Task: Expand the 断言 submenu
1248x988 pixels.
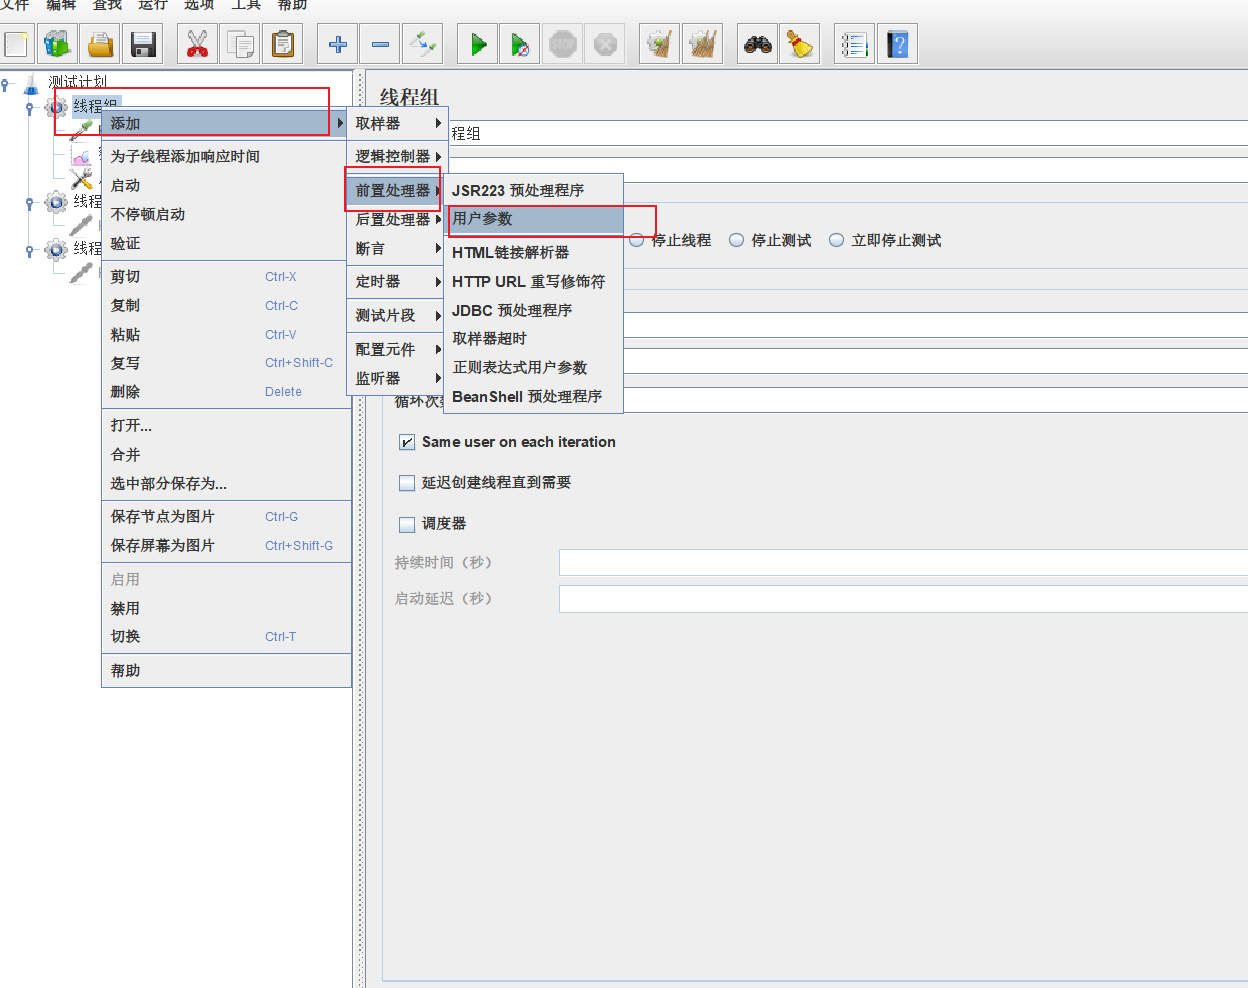Action: (397, 248)
